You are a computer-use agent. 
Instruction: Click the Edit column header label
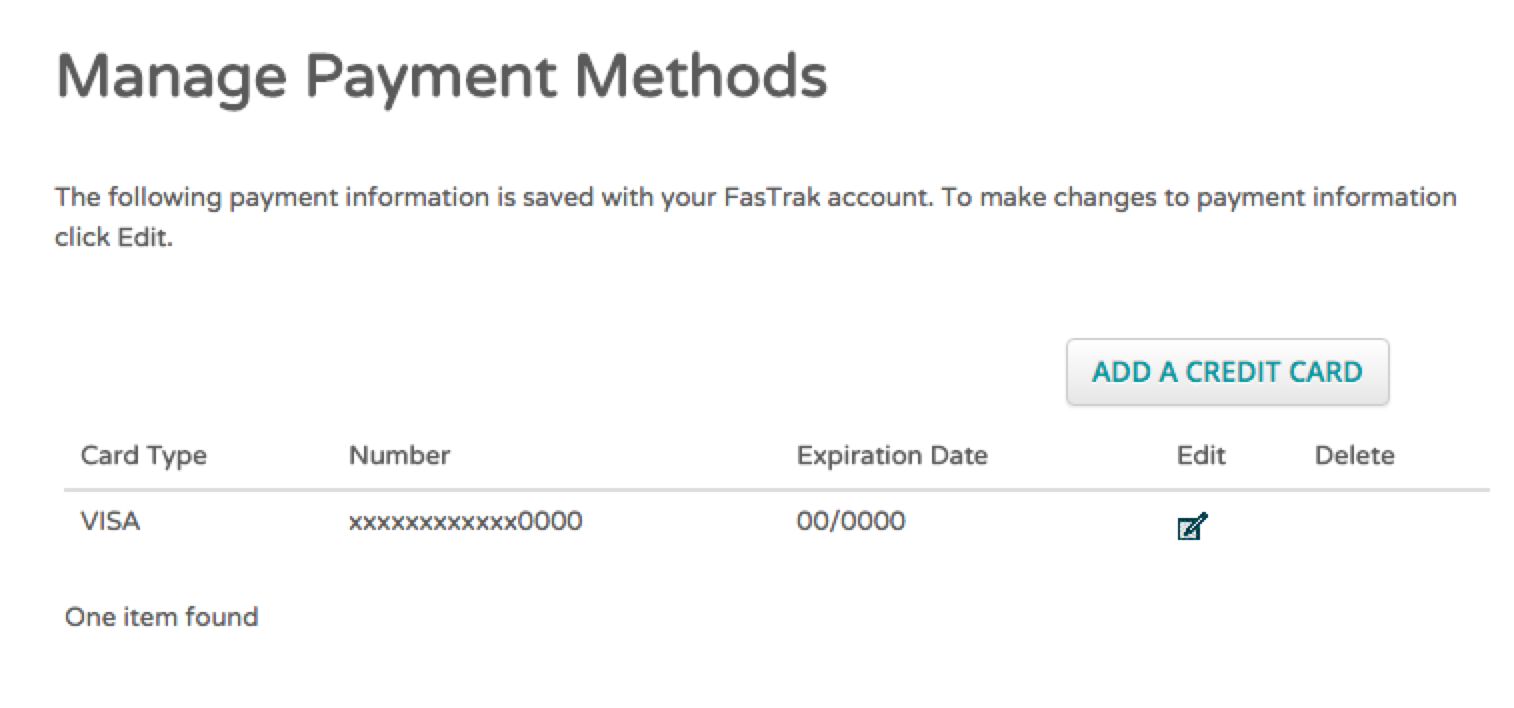[1201, 456]
